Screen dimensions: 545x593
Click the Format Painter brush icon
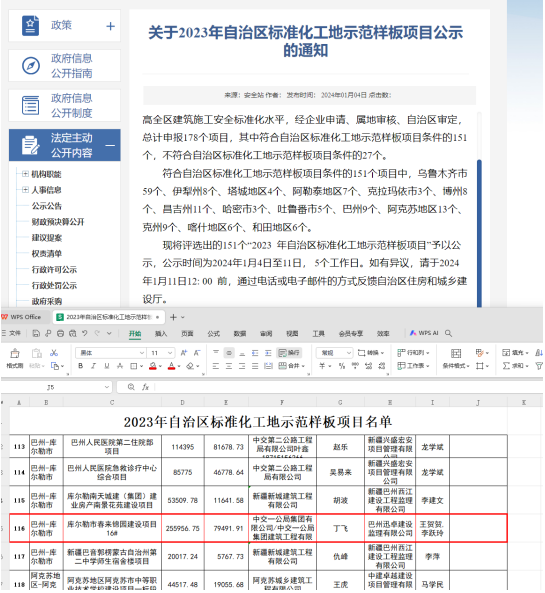coord(15,354)
